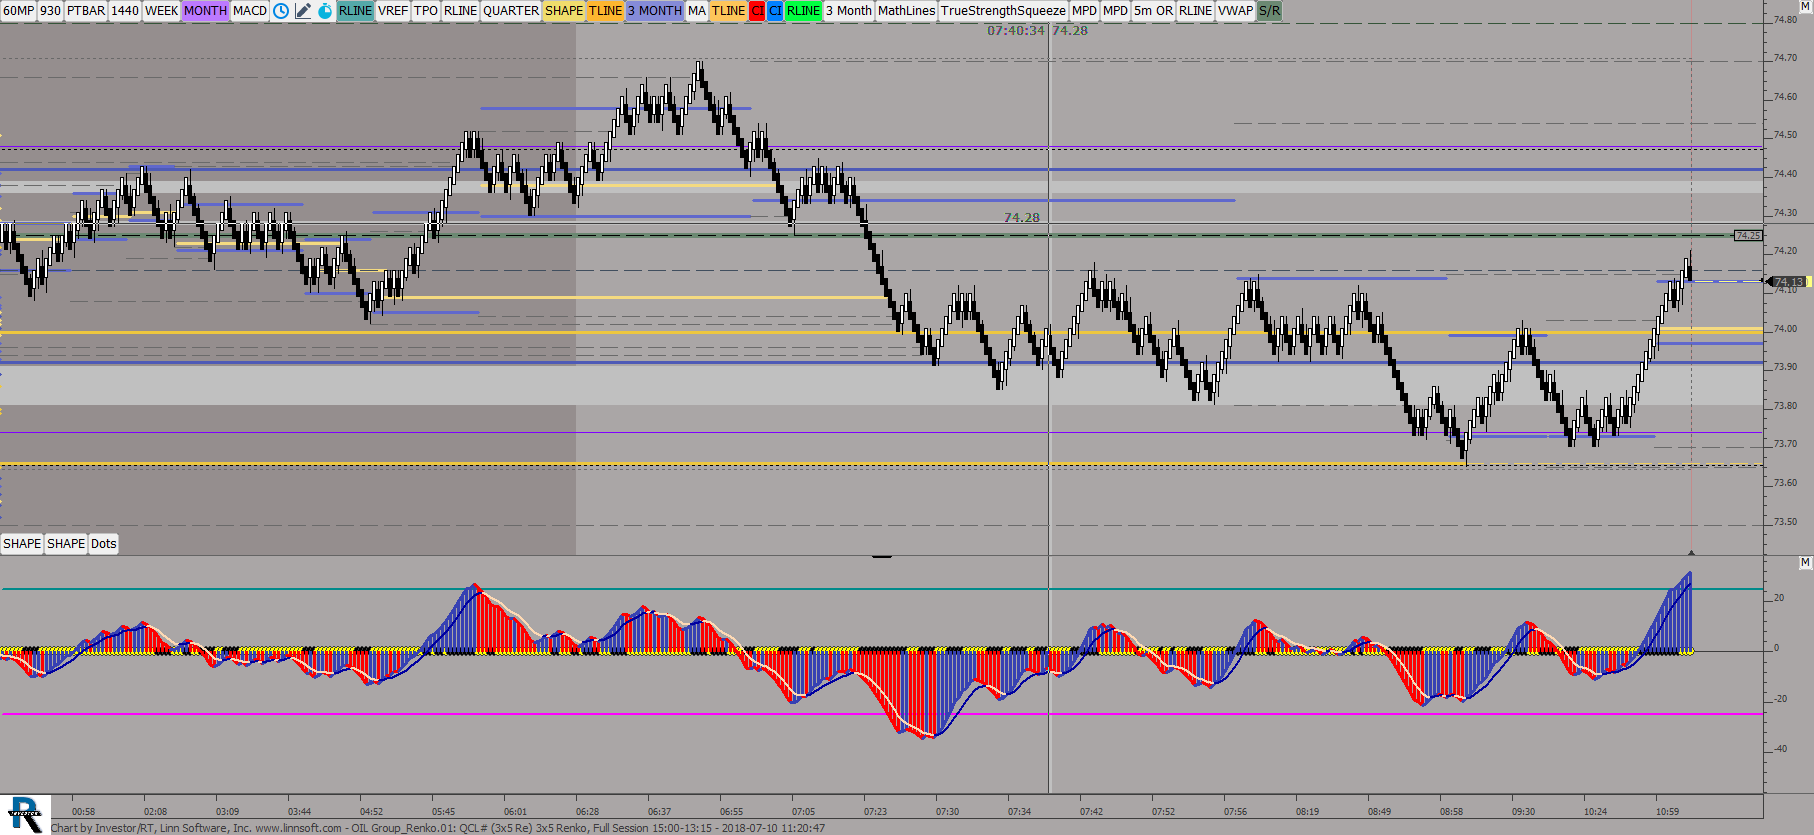Viewport: 1814px width, 835px height.
Task: Click the blue stopwatch timer icon
Action: [325, 11]
